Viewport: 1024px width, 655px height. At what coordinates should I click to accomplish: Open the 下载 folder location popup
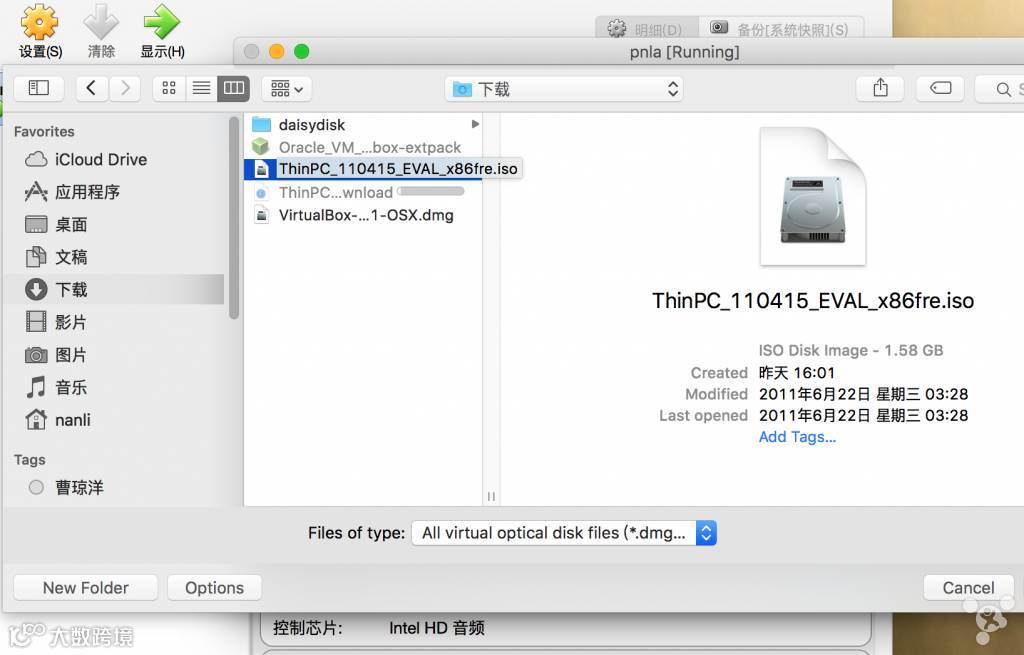click(564, 89)
